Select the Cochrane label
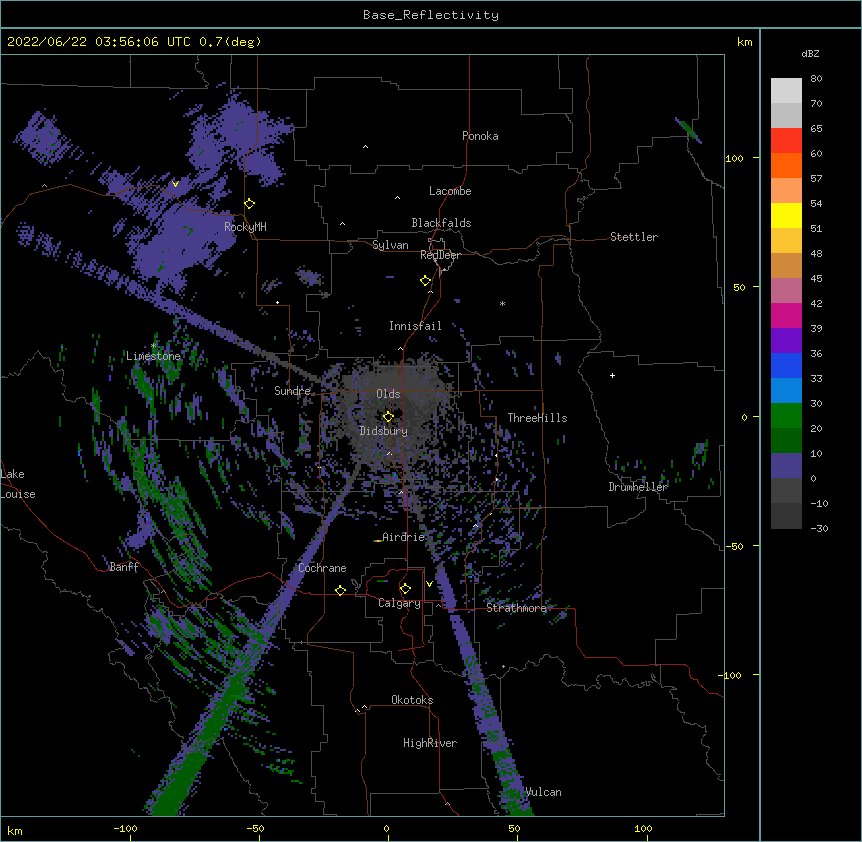The width and height of the screenshot is (862, 842). 322,568
